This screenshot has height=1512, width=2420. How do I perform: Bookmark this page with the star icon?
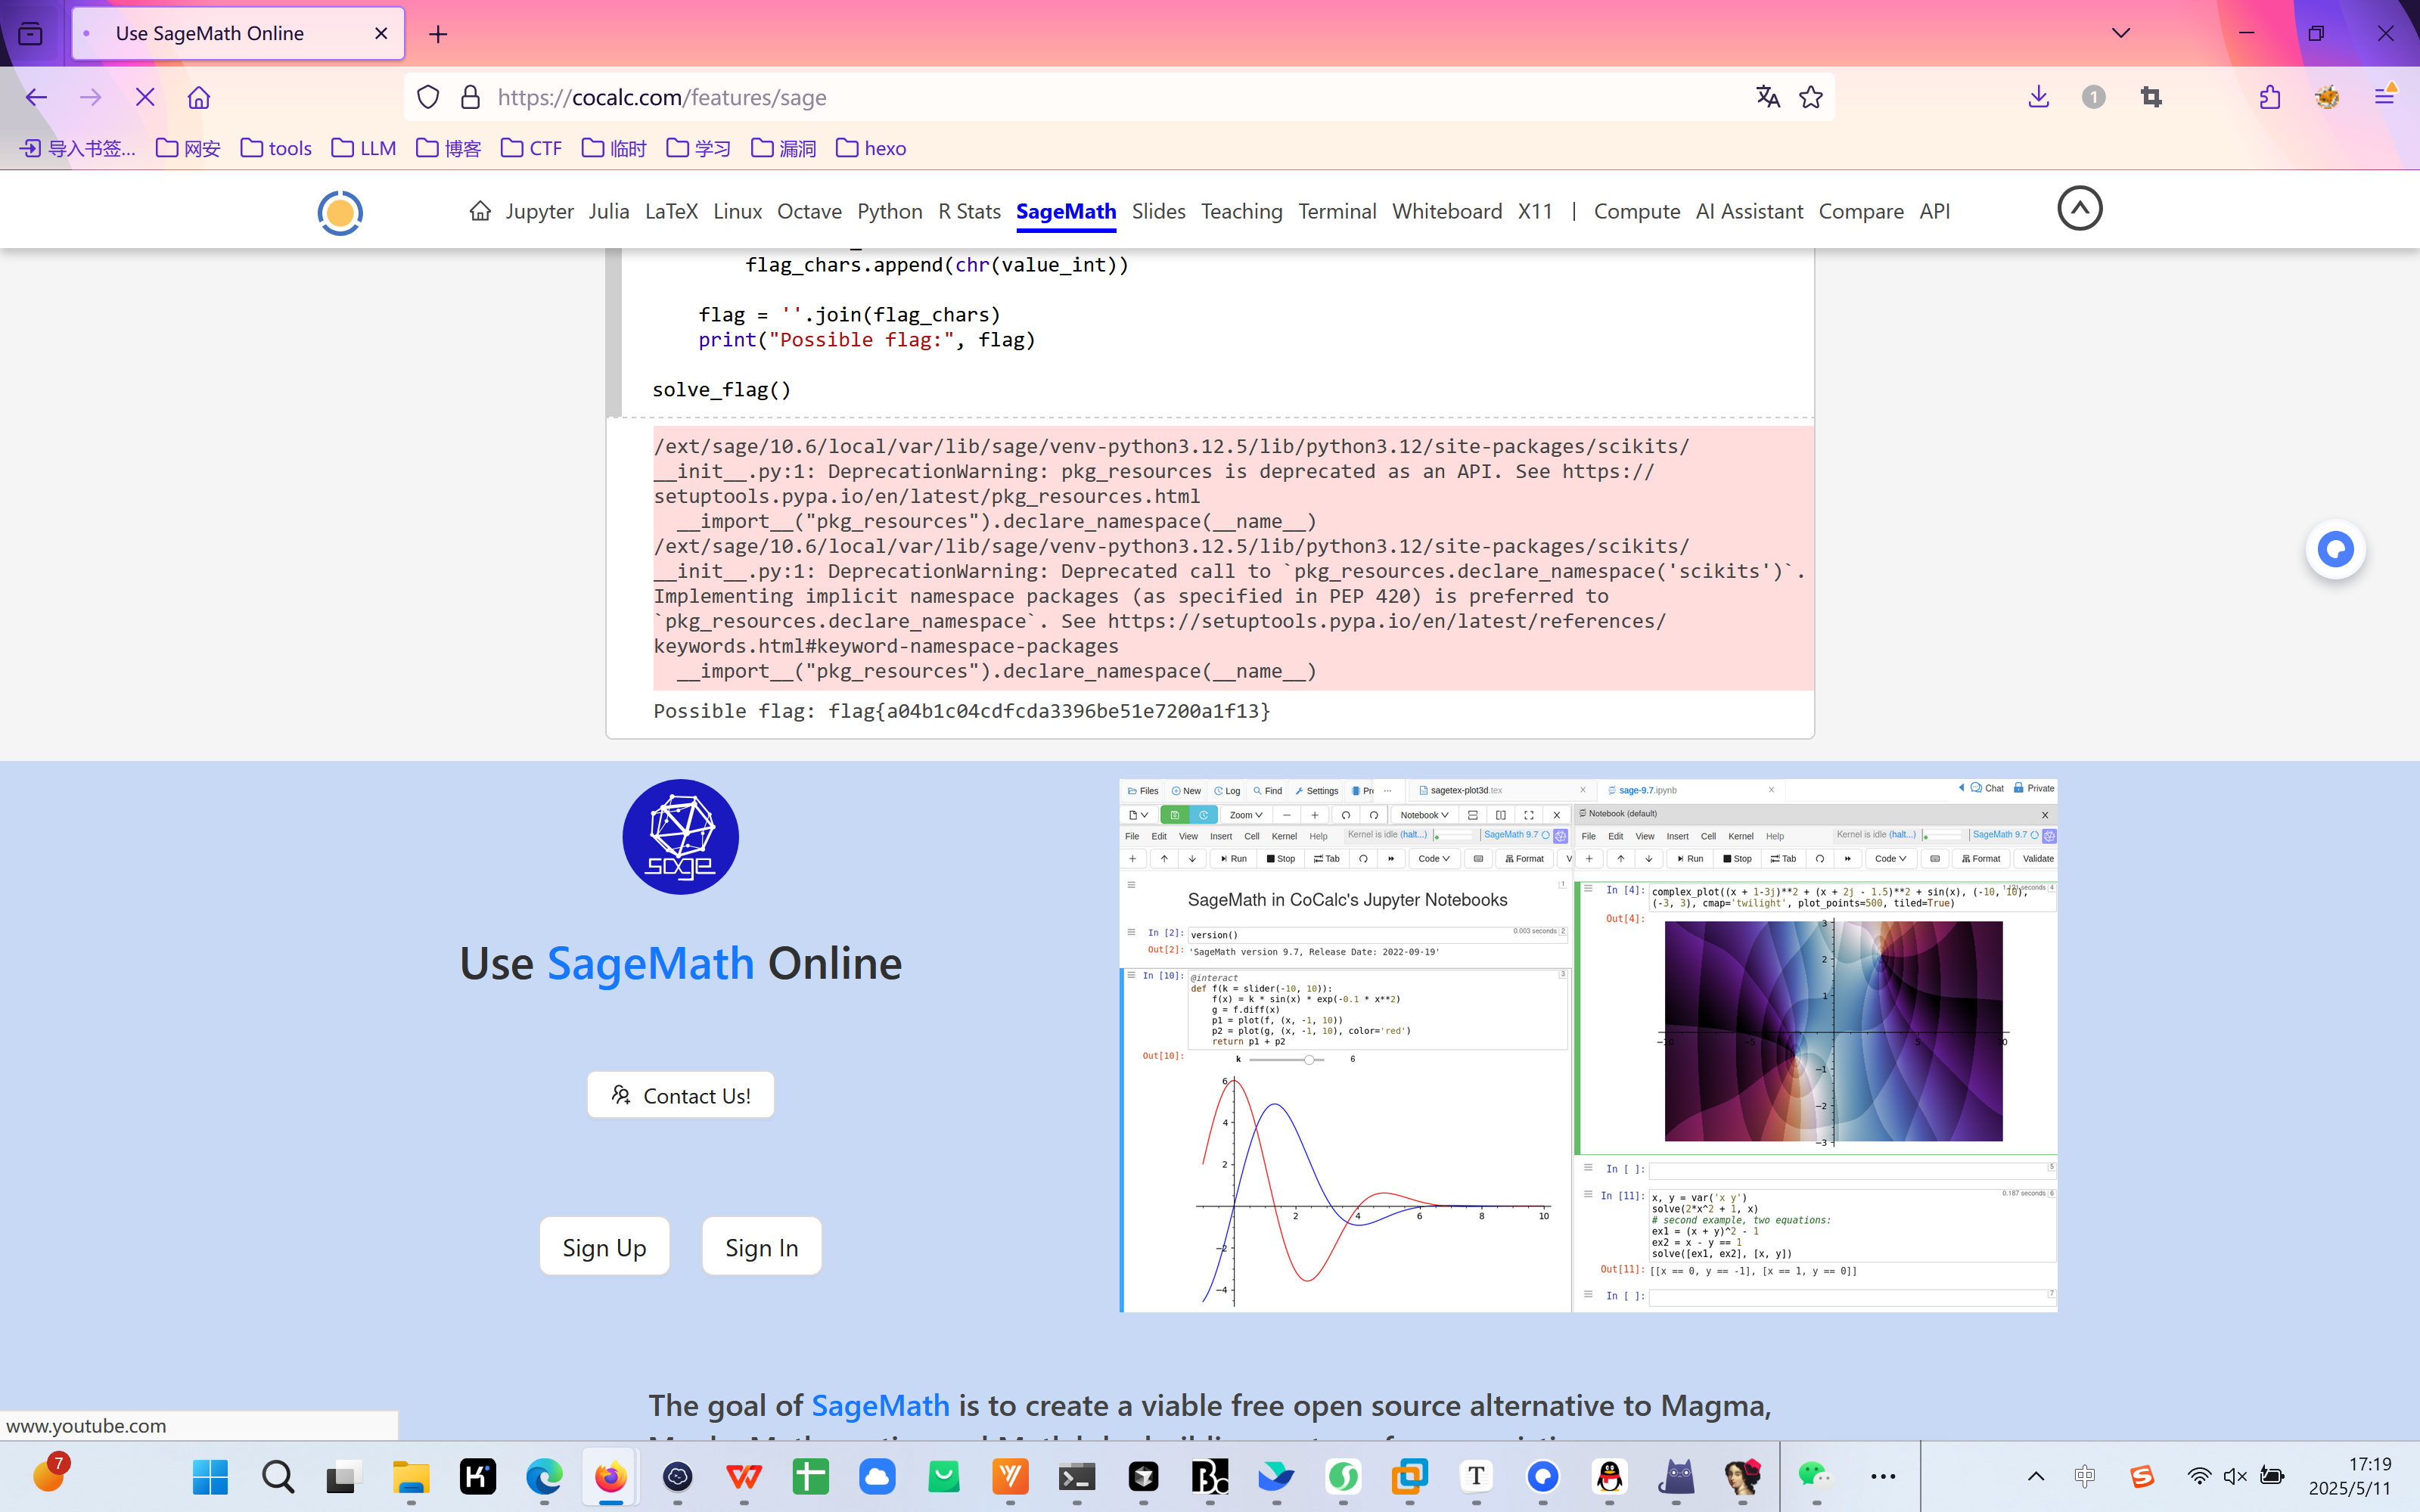pyautogui.click(x=1811, y=97)
